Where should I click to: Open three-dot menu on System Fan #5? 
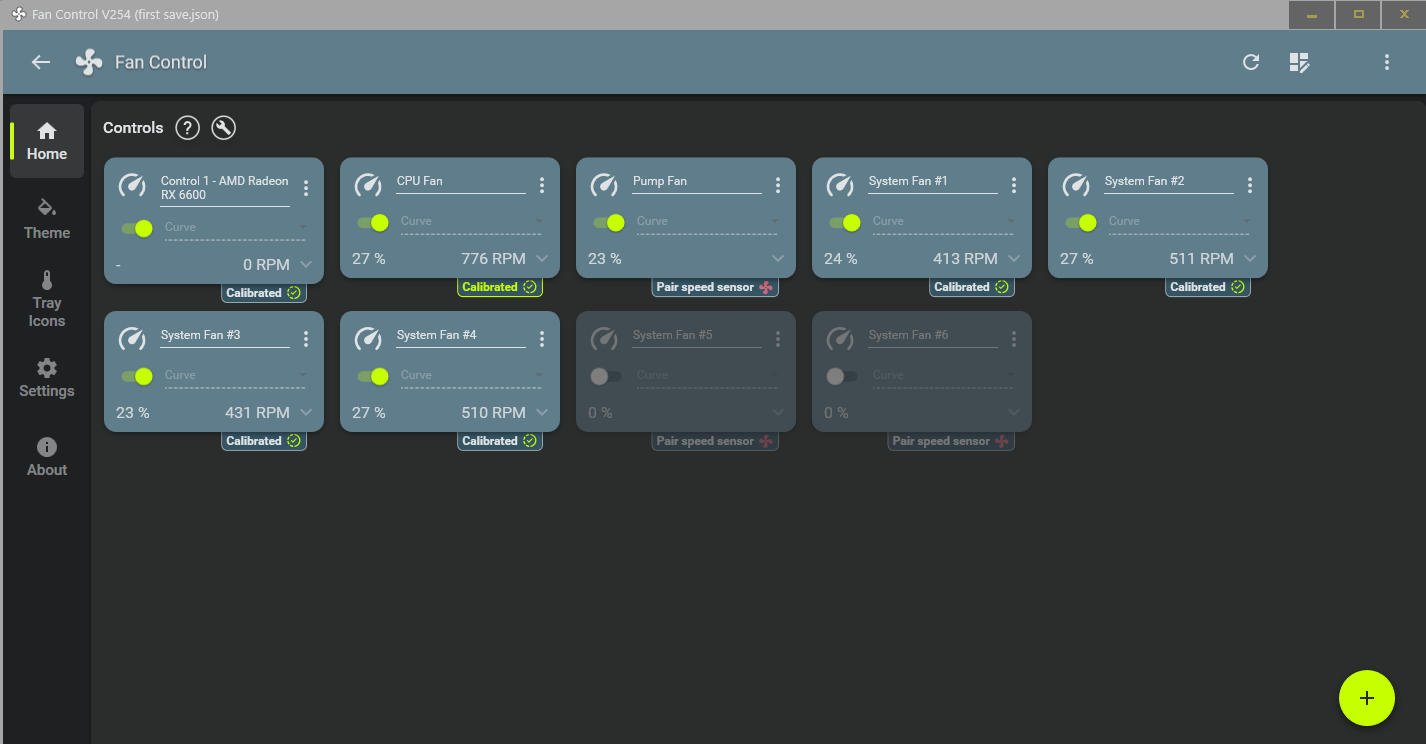point(778,339)
